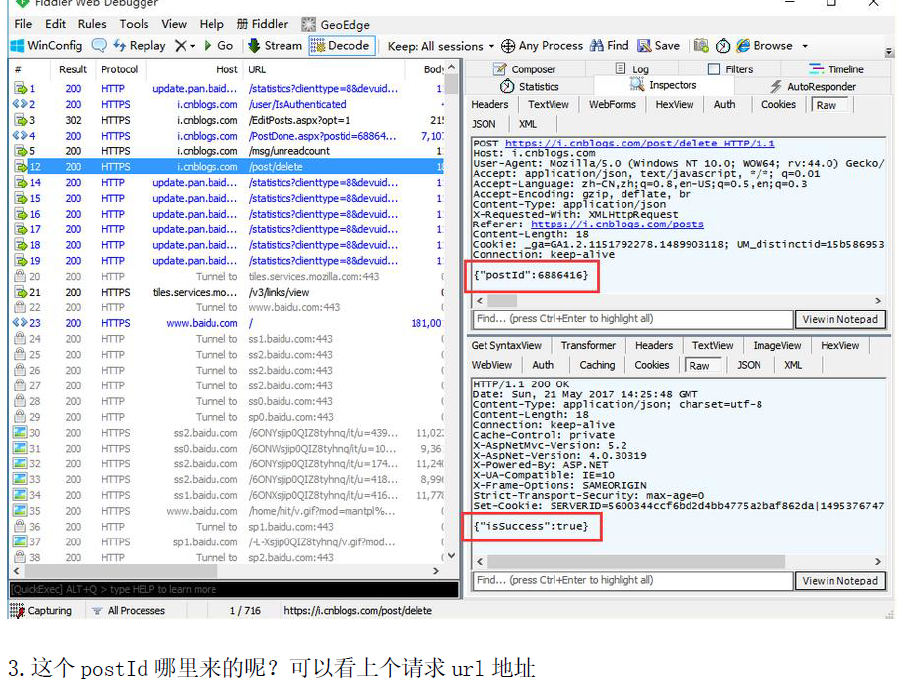This screenshot has width=922, height=694.
Task: Click the Replay toolbar button
Action: (139, 45)
